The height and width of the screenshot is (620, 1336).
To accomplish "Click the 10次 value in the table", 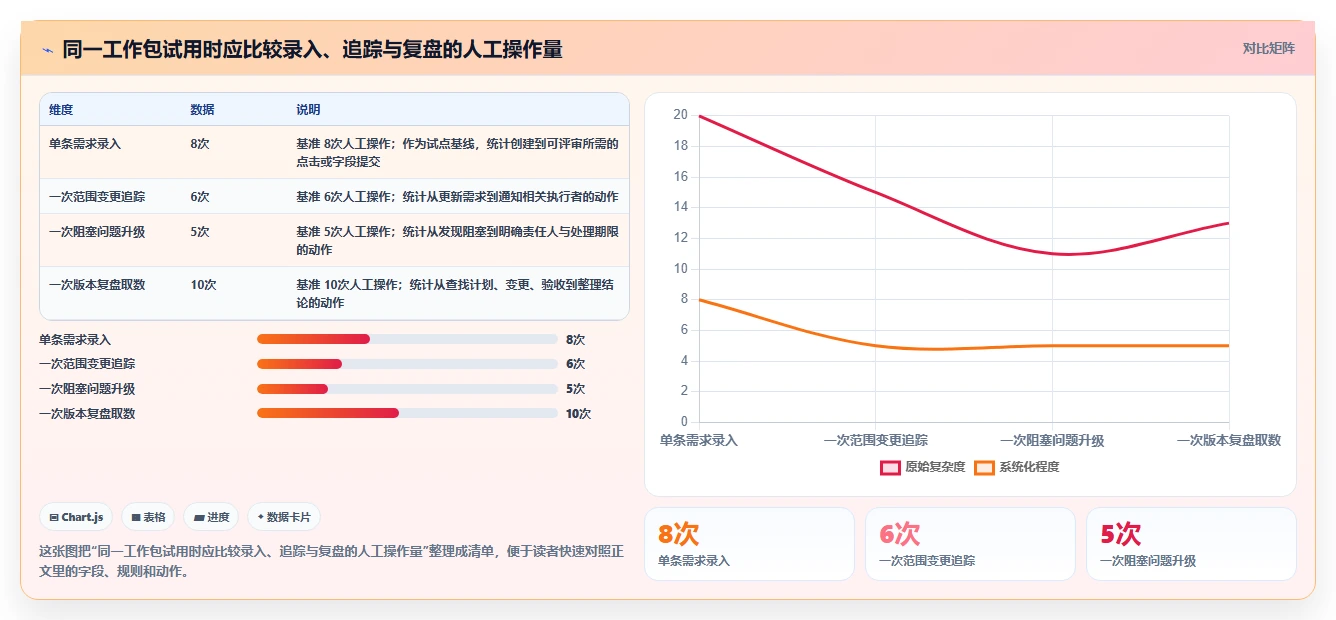I will point(203,285).
